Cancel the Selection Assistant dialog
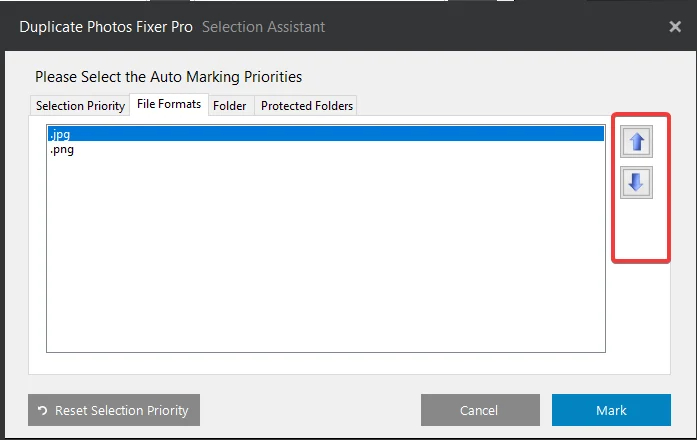This screenshot has height=440, width=697. (x=480, y=410)
